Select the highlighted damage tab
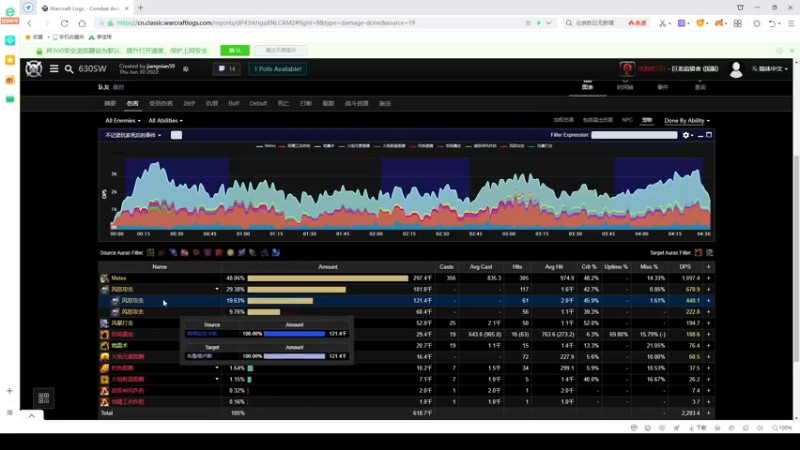The image size is (800, 450). (133, 104)
